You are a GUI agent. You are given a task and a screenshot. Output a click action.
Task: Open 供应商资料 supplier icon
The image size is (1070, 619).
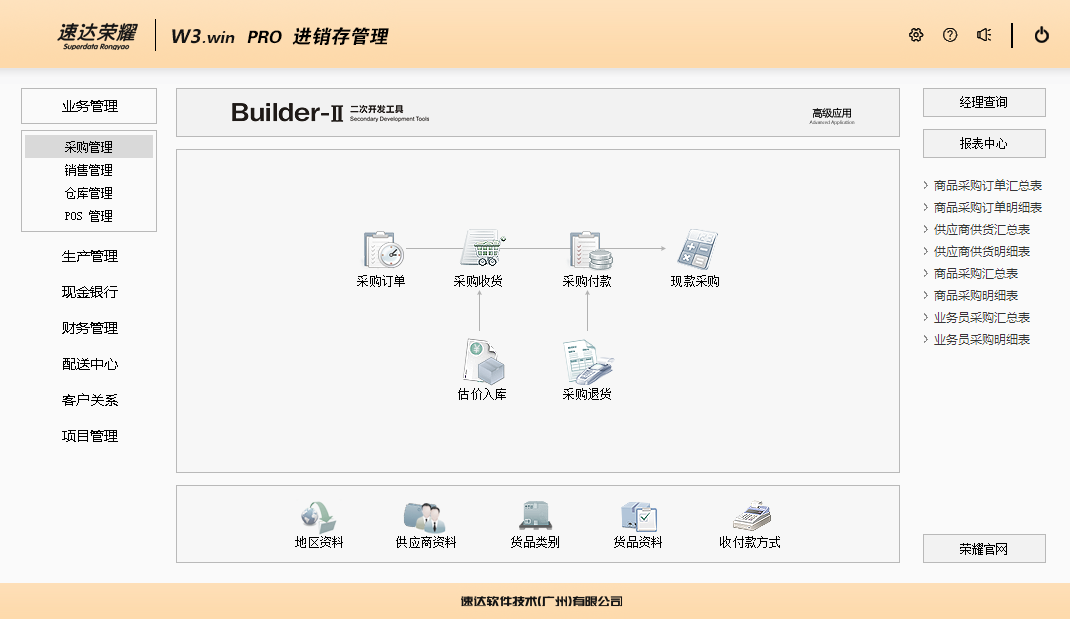425,517
